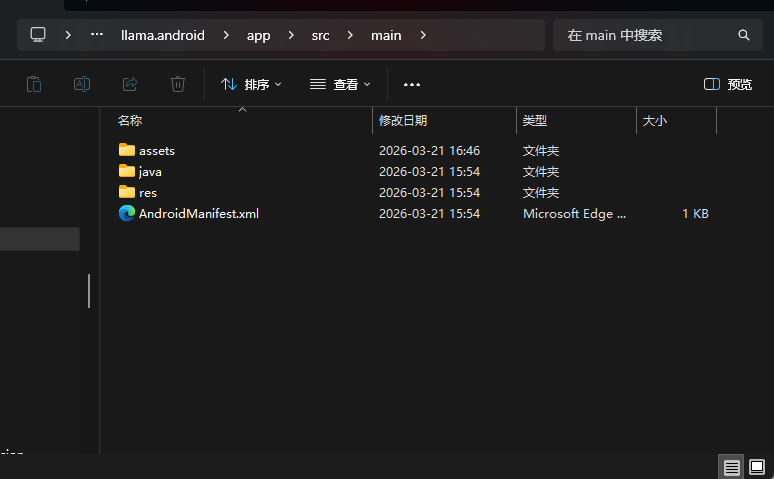This screenshot has width=774, height=479.
Task: Sort by the 类型 column header
Action: [x=535, y=120]
